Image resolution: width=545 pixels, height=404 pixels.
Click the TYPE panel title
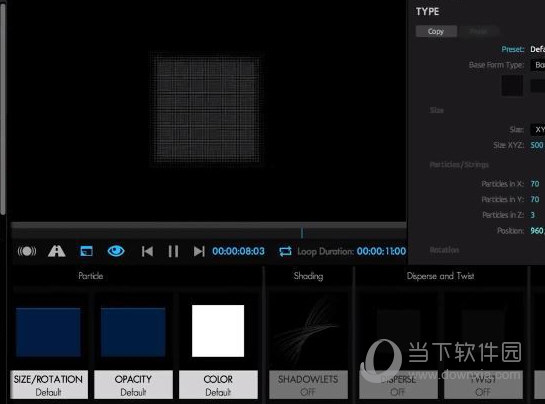tap(428, 11)
